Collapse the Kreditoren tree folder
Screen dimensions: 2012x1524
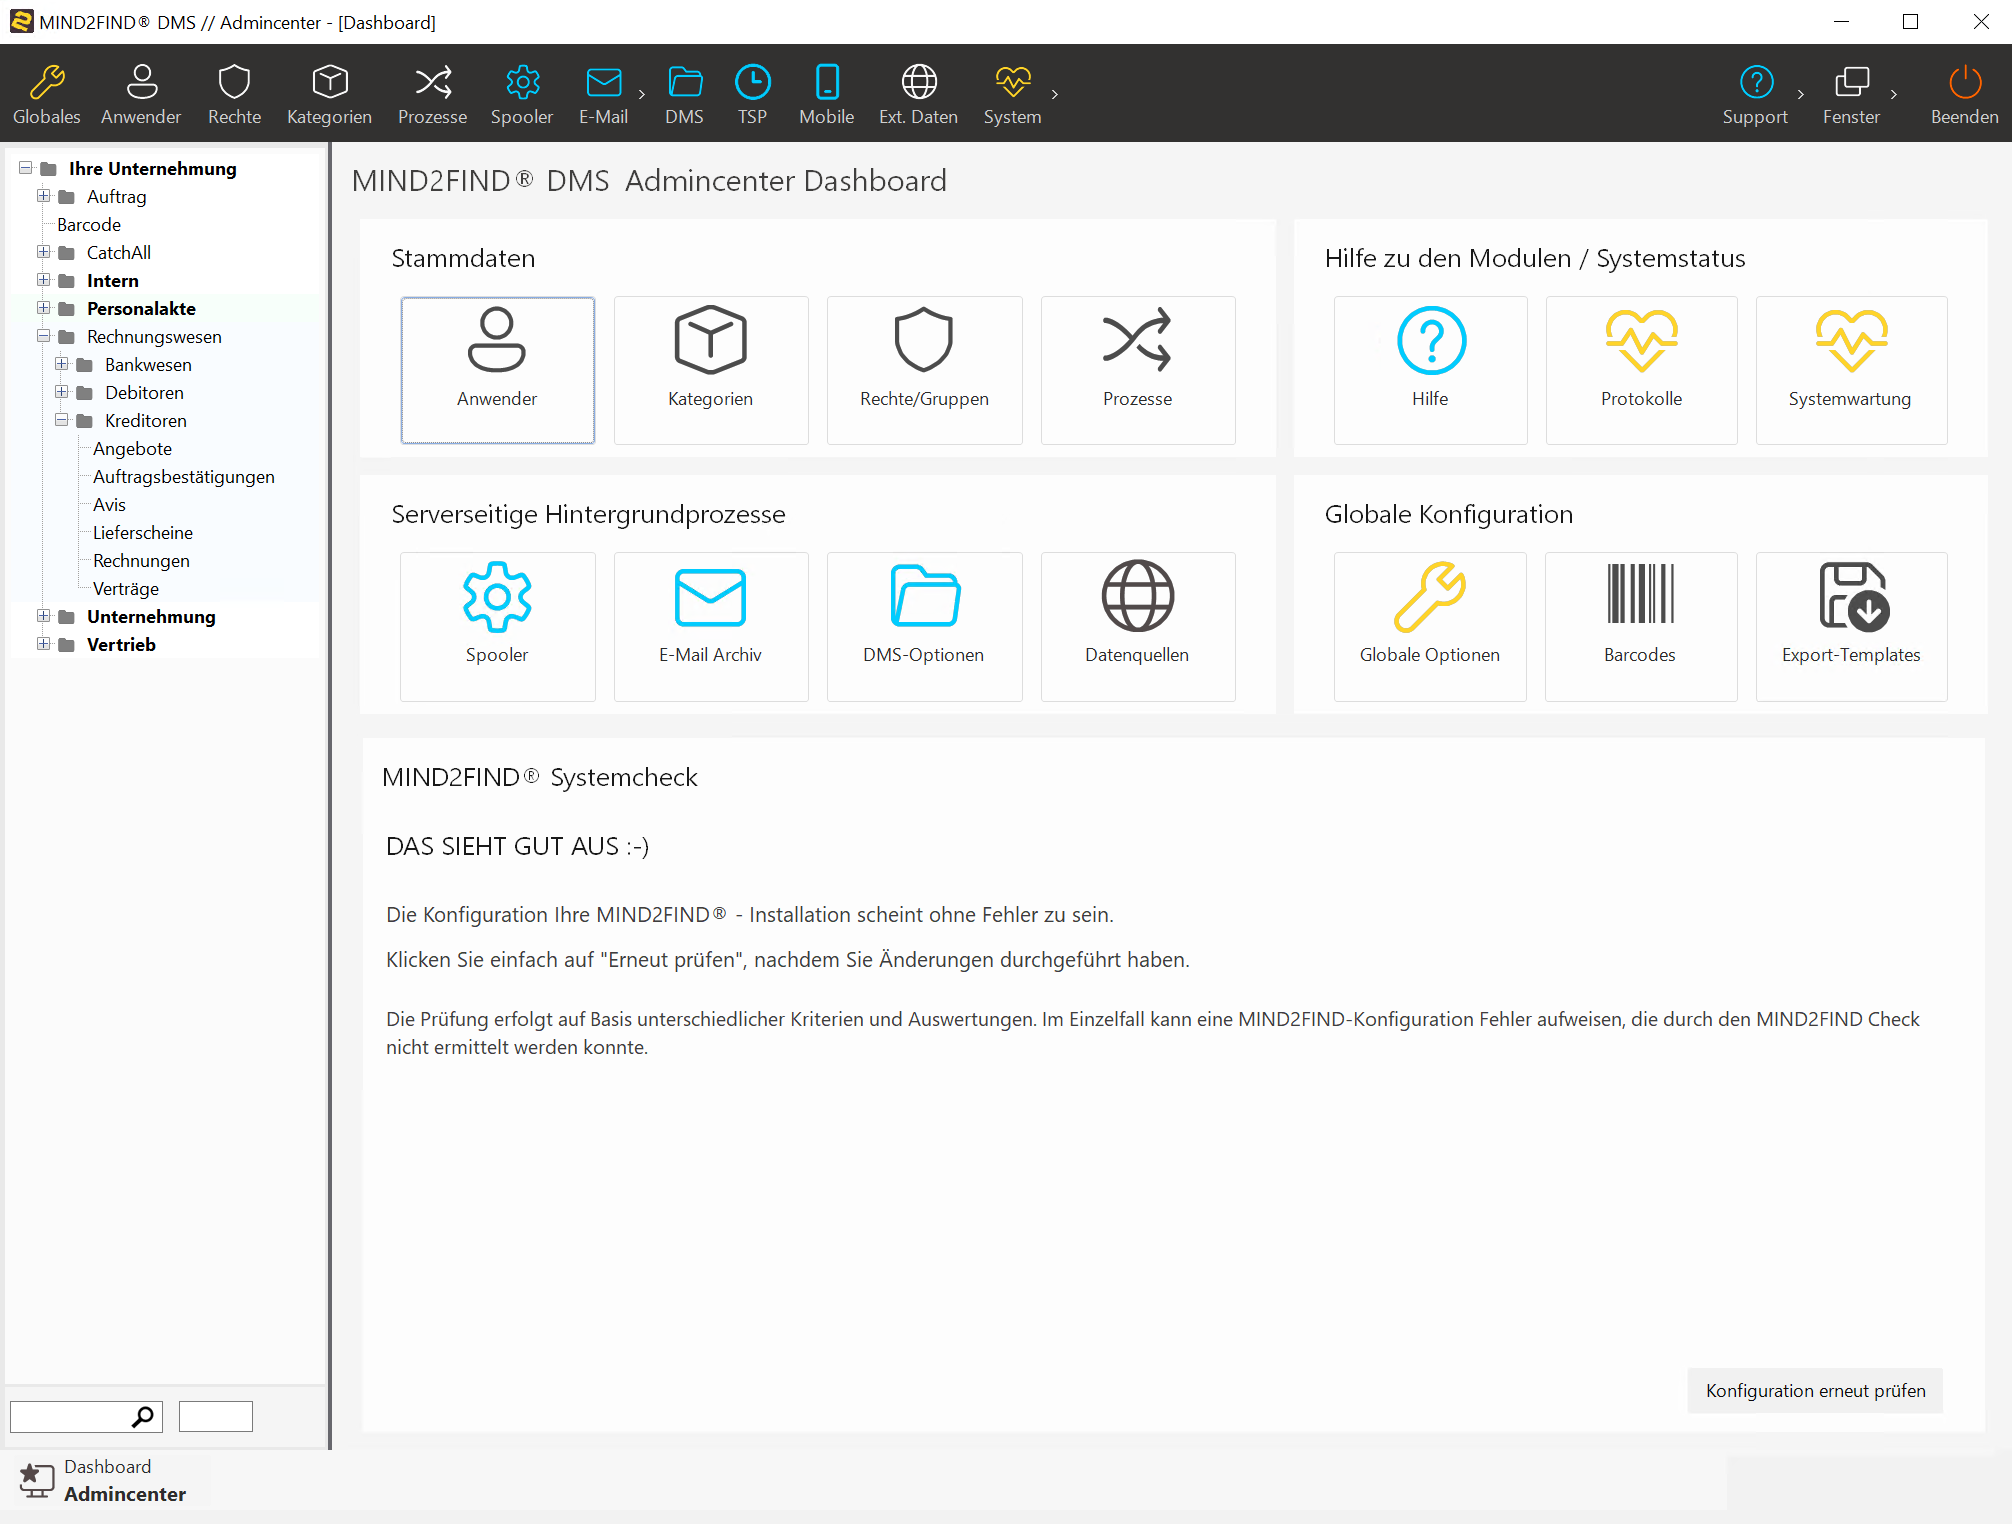coord(62,420)
